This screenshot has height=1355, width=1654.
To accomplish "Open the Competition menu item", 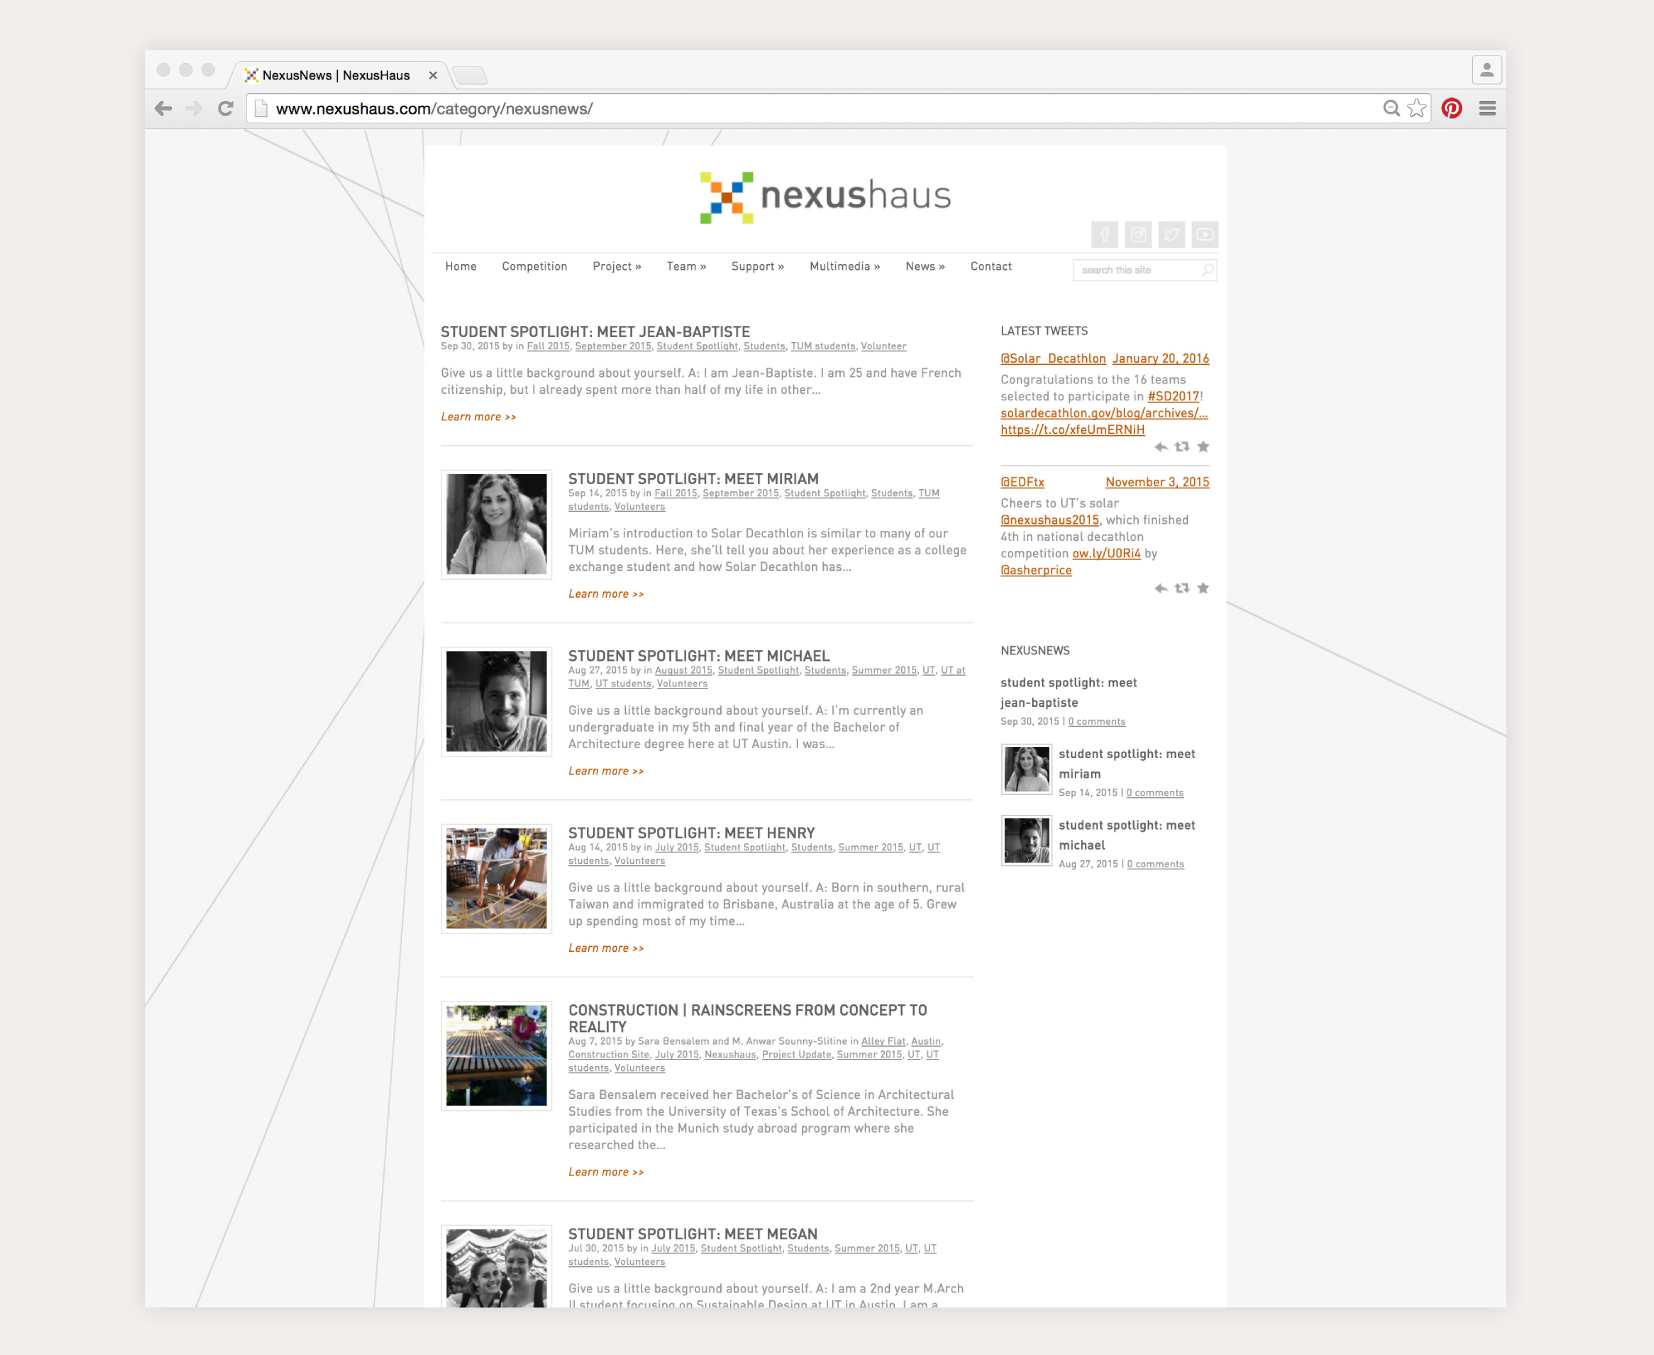I will pos(534,267).
